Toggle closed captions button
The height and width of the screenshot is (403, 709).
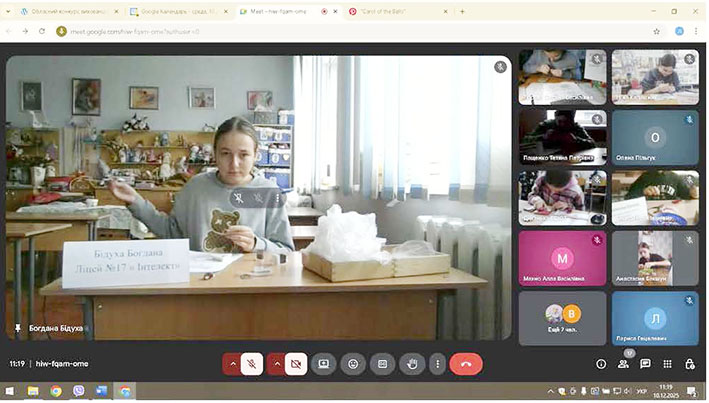382,364
